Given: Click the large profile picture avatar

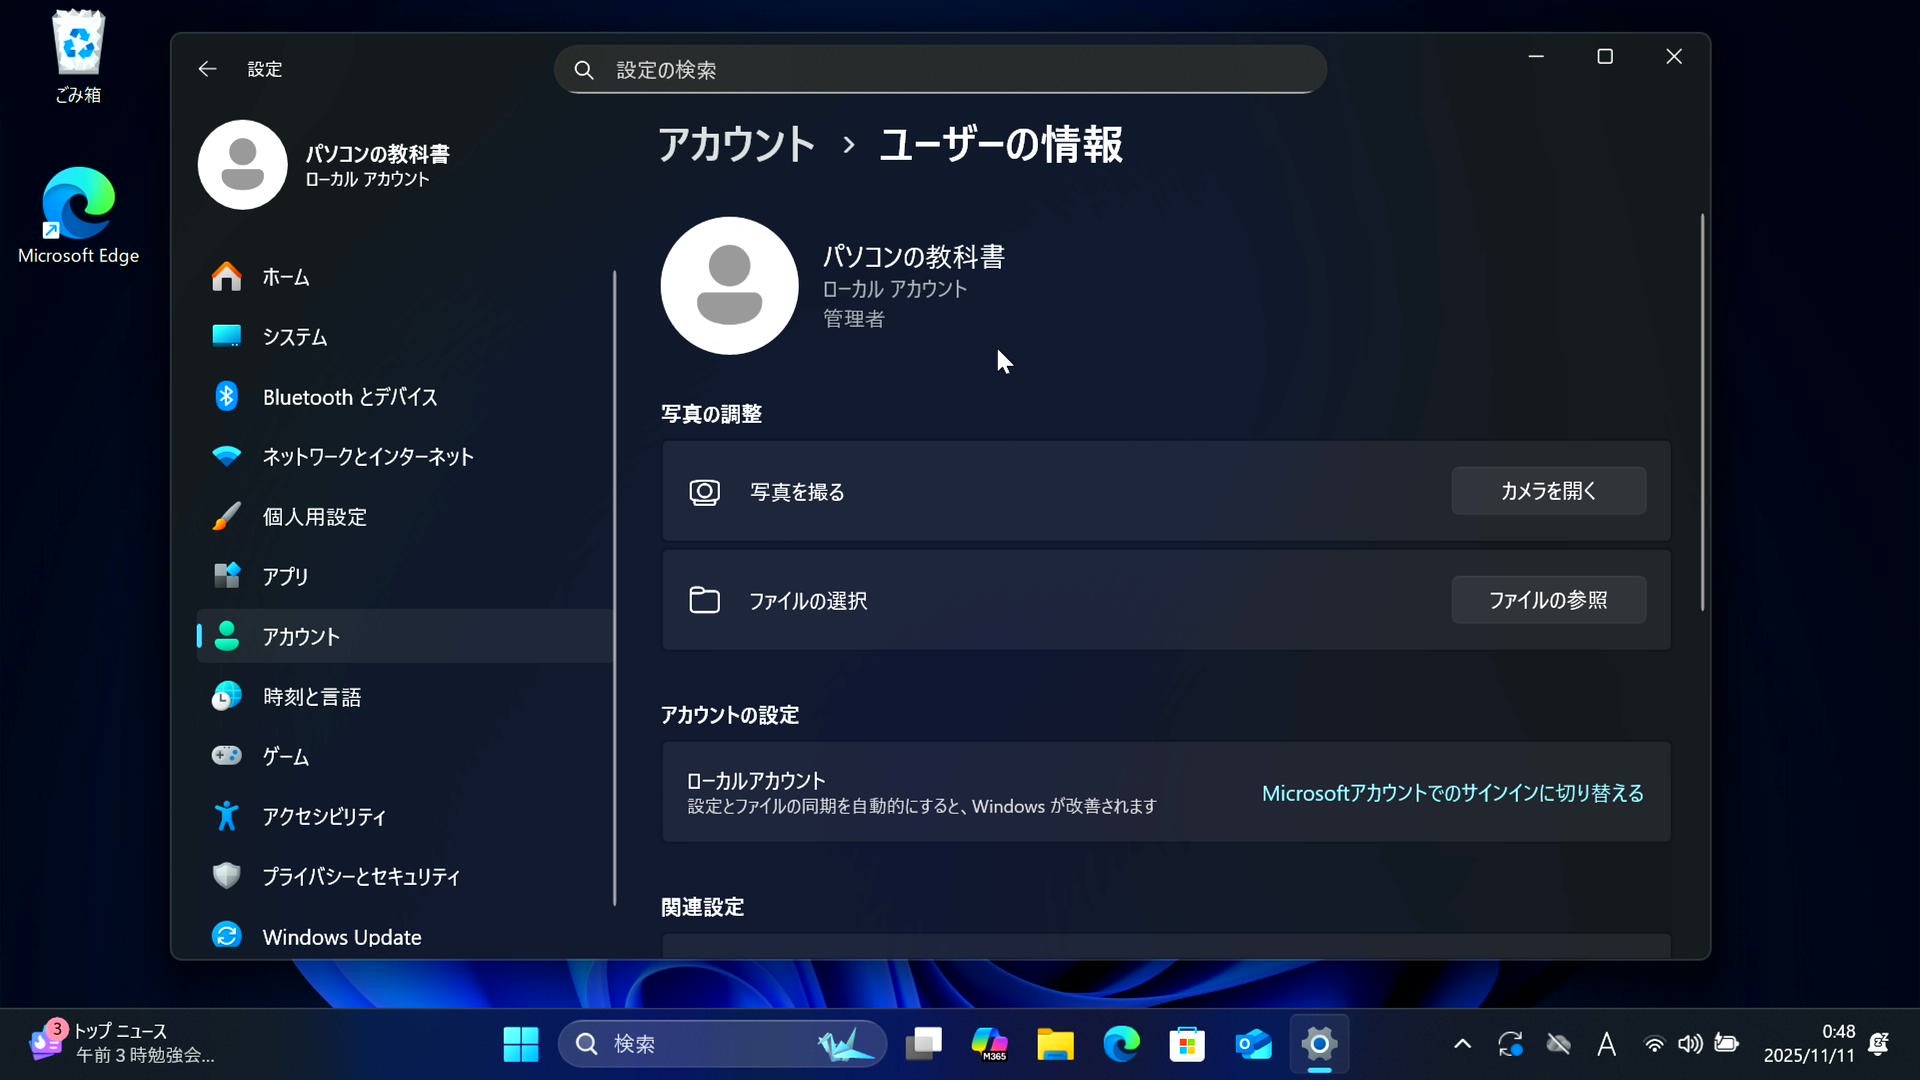Looking at the screenshot, I should coord(729,286).
